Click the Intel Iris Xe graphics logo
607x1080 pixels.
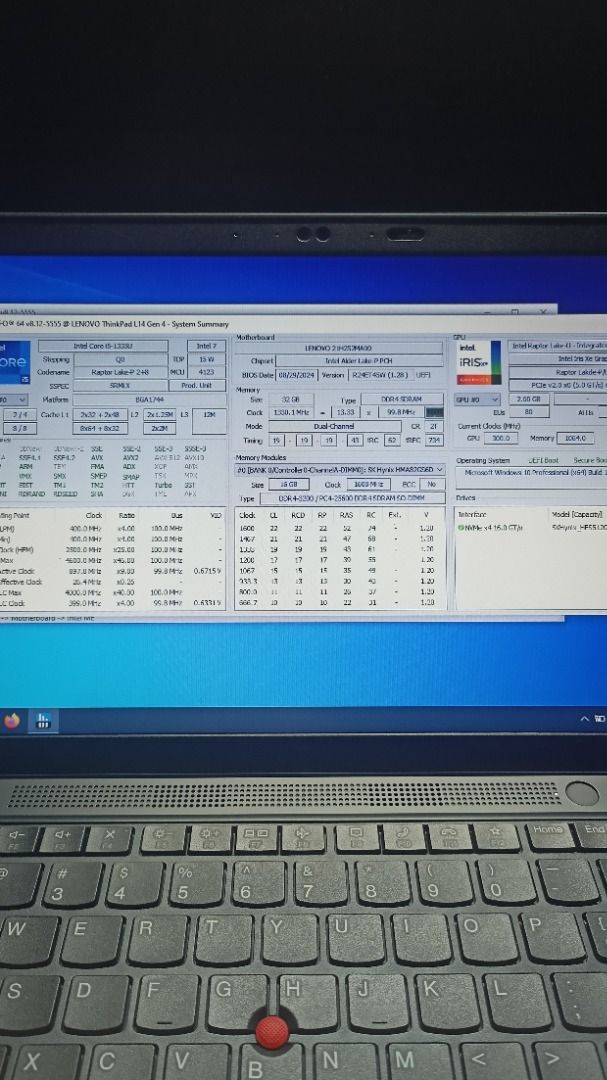click(x=479, y=362)
